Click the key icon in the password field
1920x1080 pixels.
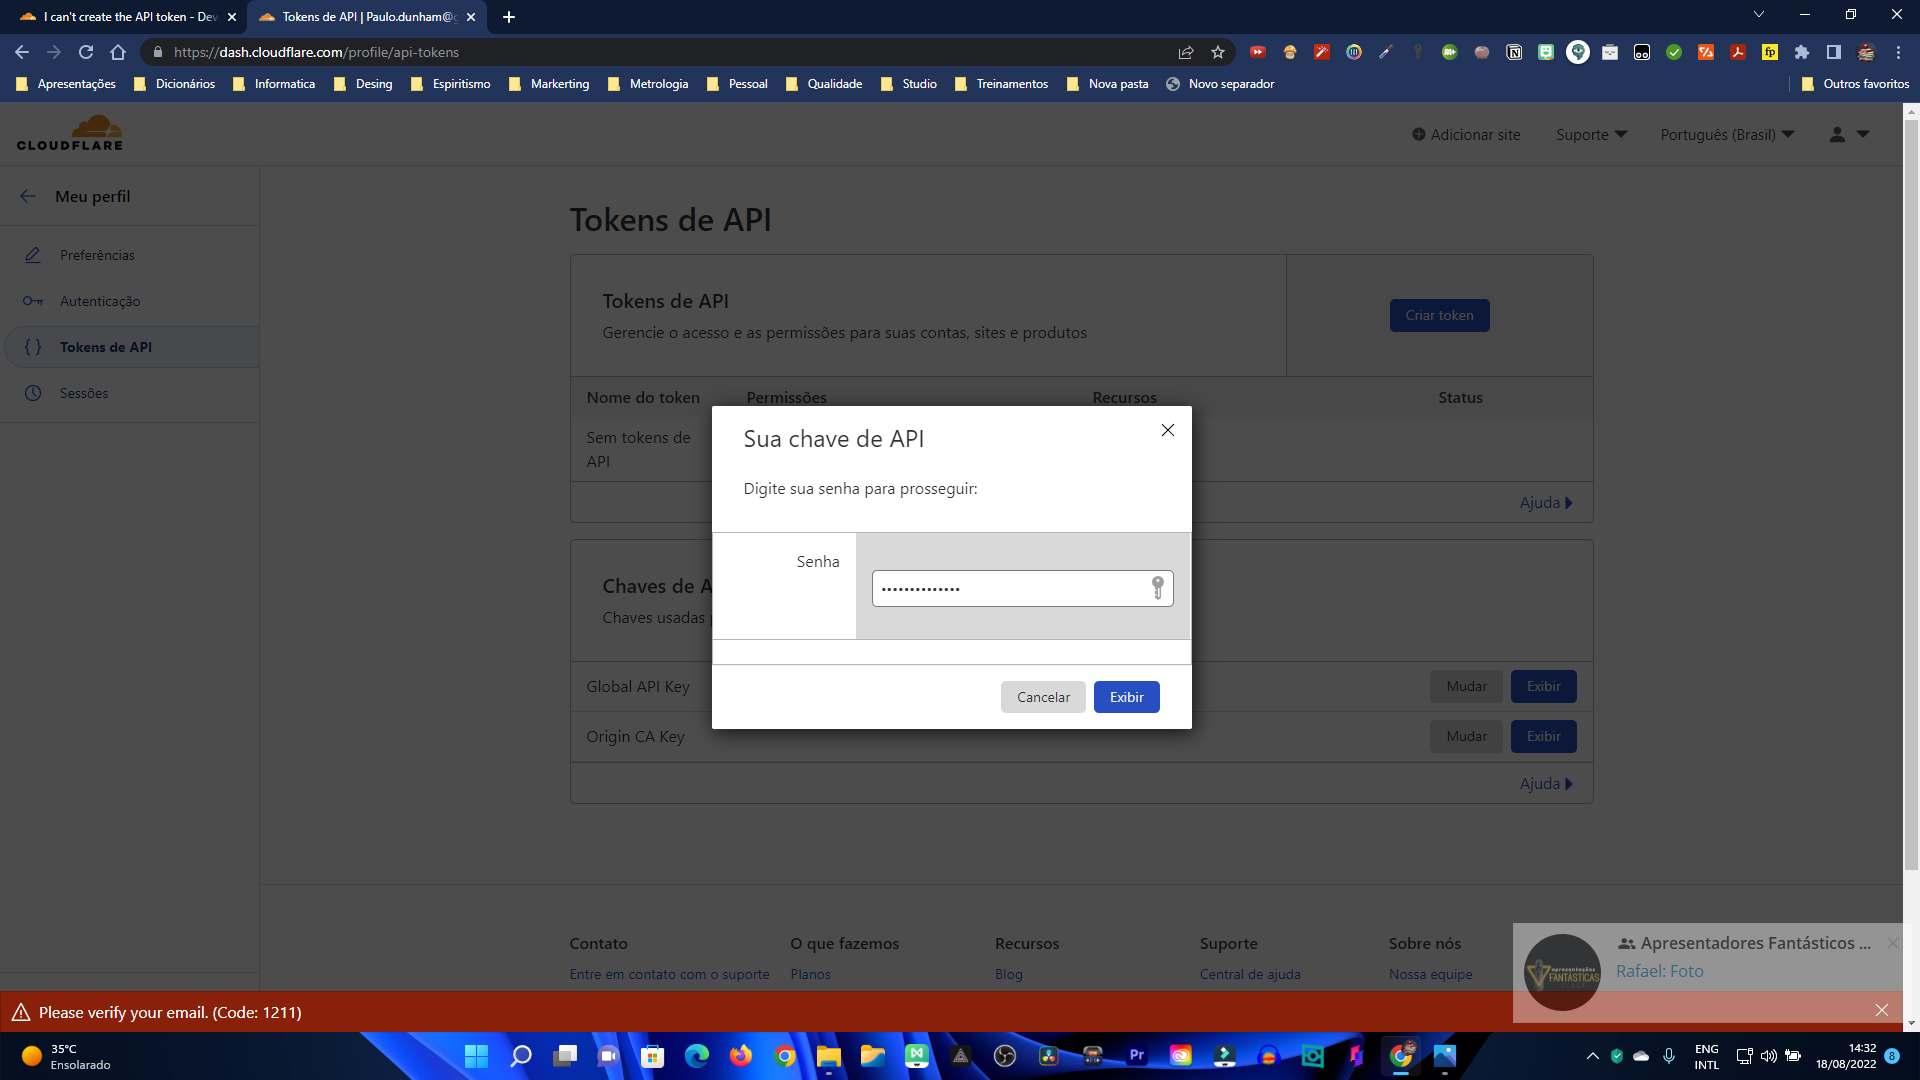[x=1157, y=588]
